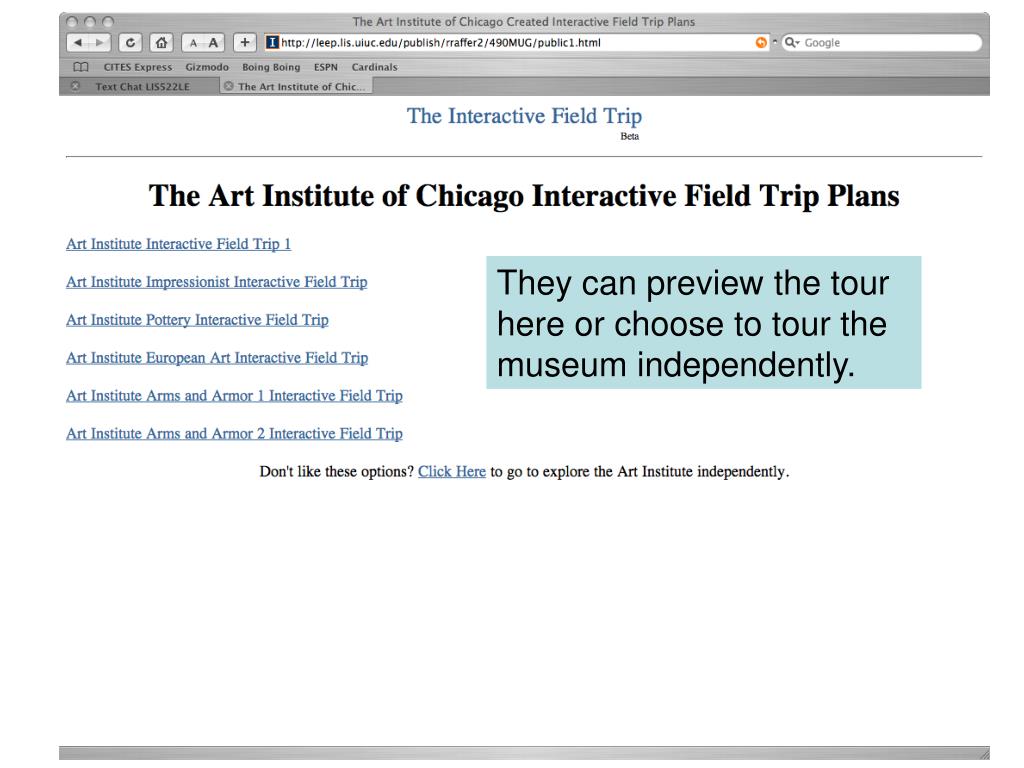This screenshot has height=768, width=1024.
Task: Add bookmark with the plus button
Action: pyautogui.click(x=244, y=43)
